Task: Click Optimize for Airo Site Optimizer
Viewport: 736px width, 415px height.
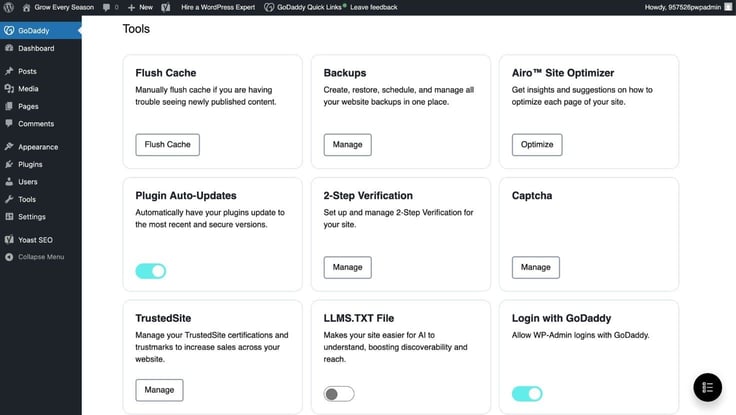Action: pos(537,145)
